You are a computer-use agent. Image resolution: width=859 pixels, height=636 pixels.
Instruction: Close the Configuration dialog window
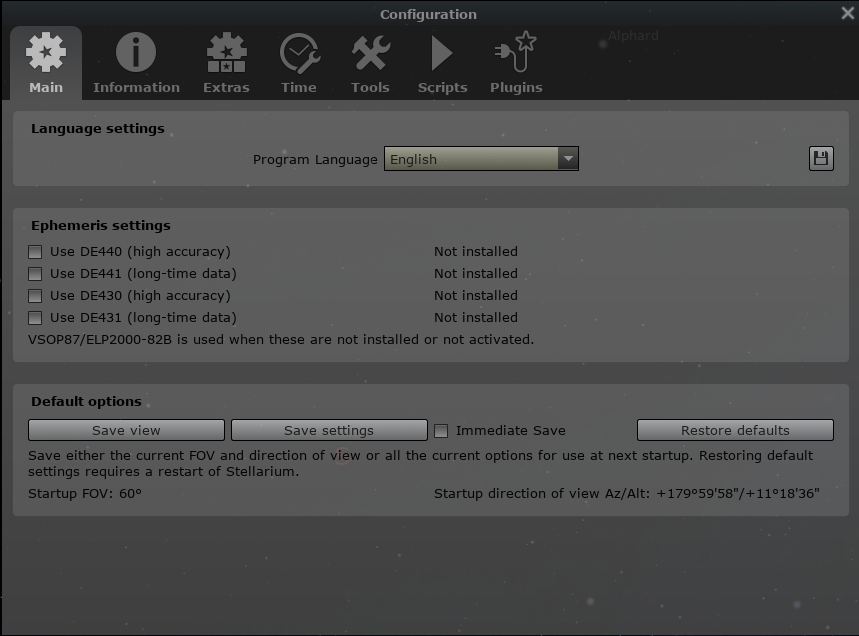click(x=847, y=13)
